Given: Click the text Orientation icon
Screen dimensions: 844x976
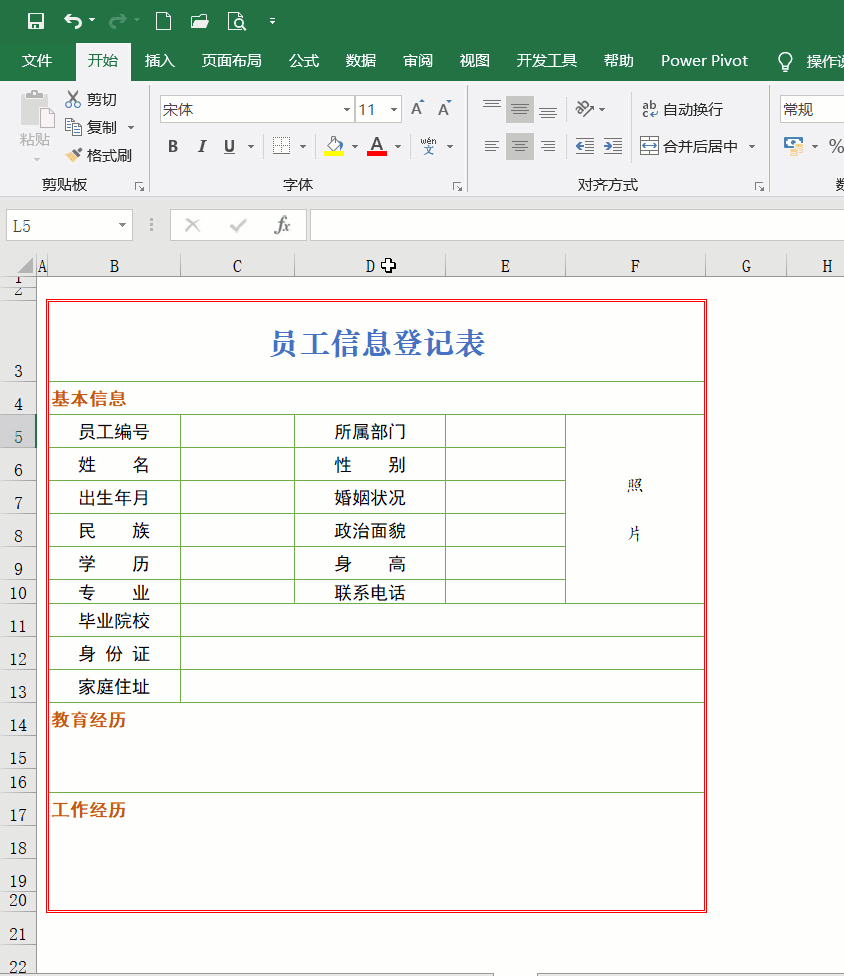Looking at the screenshot, I should (585, 109).
